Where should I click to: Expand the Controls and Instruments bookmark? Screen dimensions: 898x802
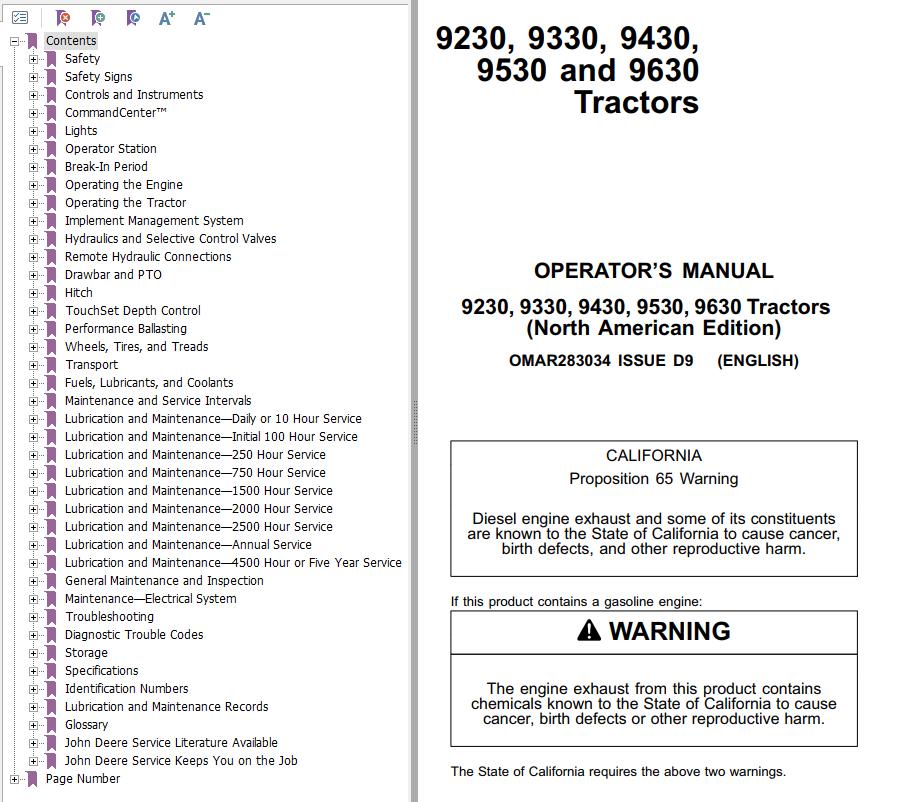point(33,95)
